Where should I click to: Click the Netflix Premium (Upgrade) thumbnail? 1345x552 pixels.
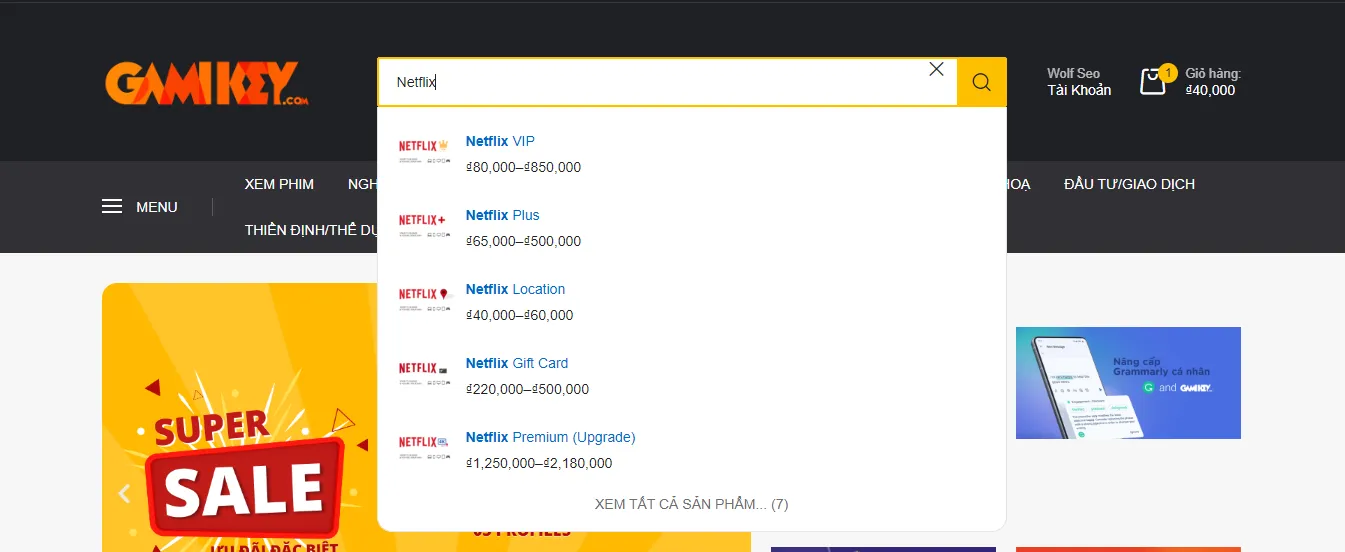point(424,449)
